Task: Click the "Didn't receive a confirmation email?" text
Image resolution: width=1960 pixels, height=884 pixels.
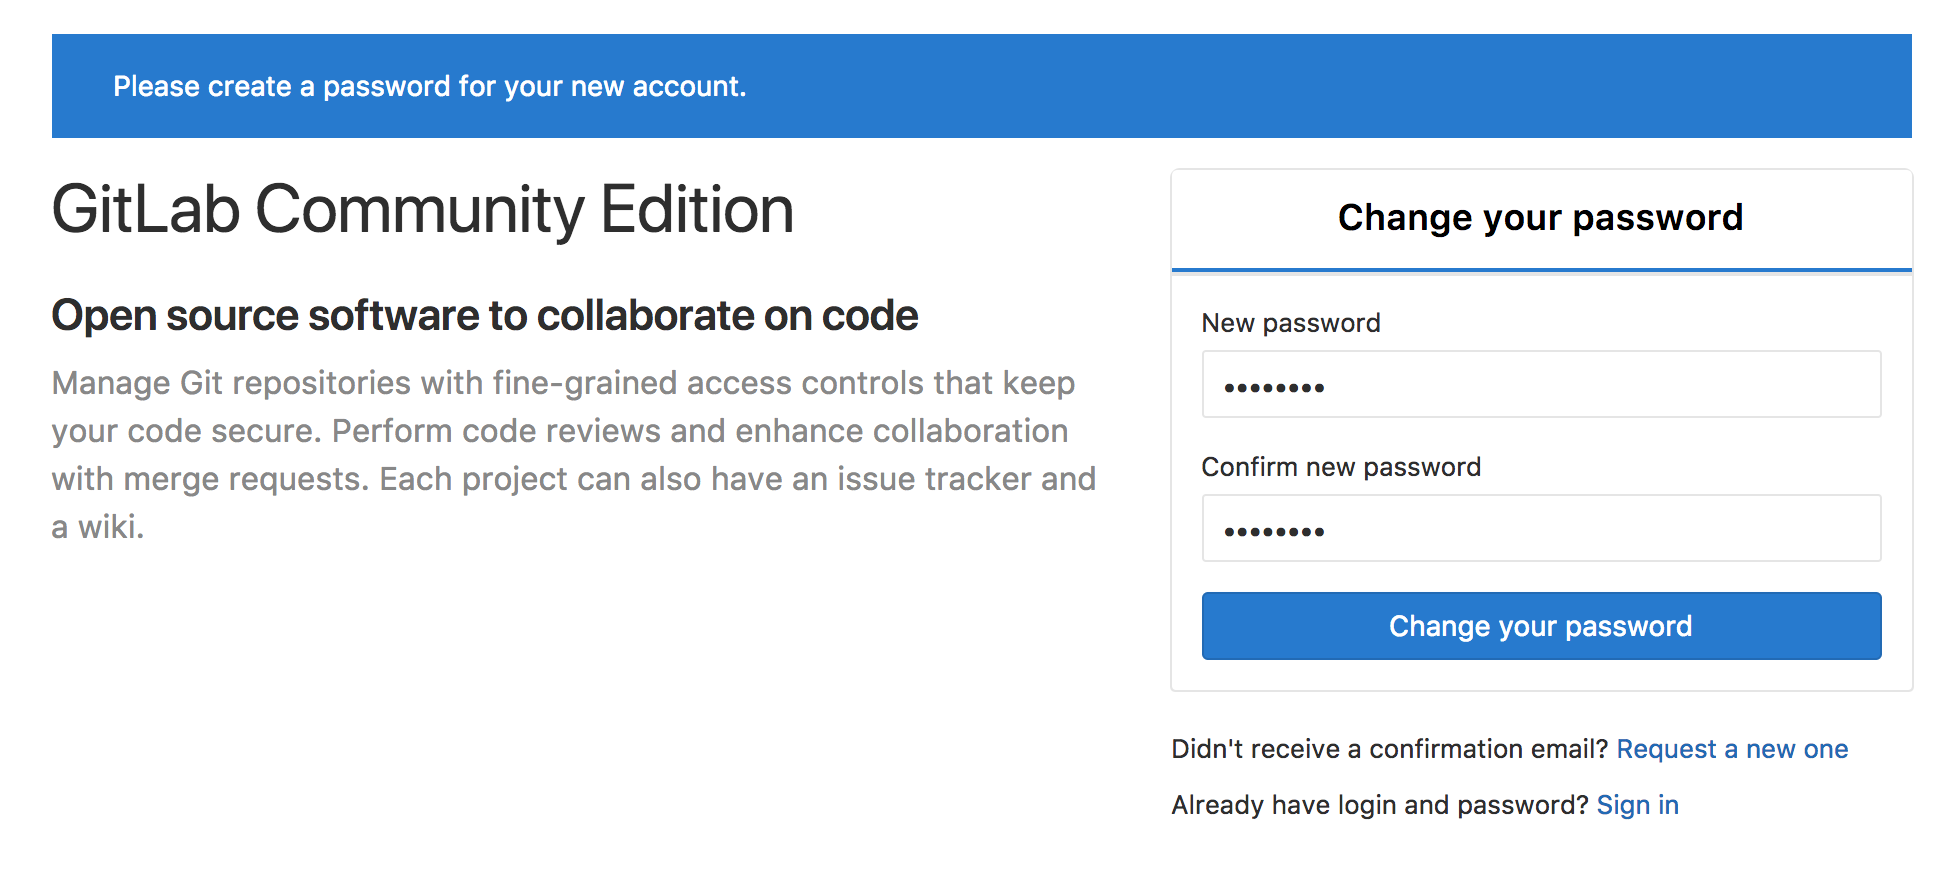Action: pos(1389,749)
